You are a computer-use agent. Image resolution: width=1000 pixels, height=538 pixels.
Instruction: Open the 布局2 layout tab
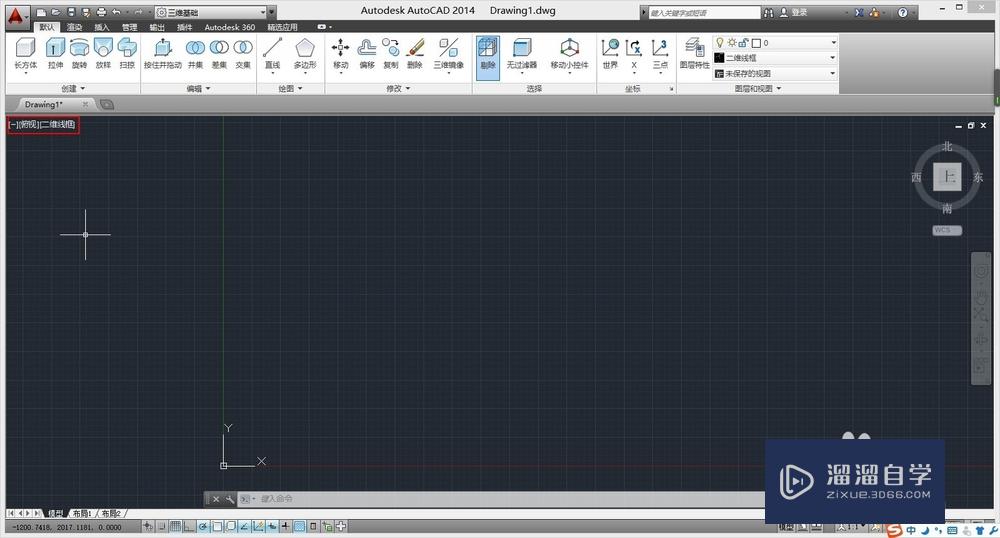(x=111, y=513)
